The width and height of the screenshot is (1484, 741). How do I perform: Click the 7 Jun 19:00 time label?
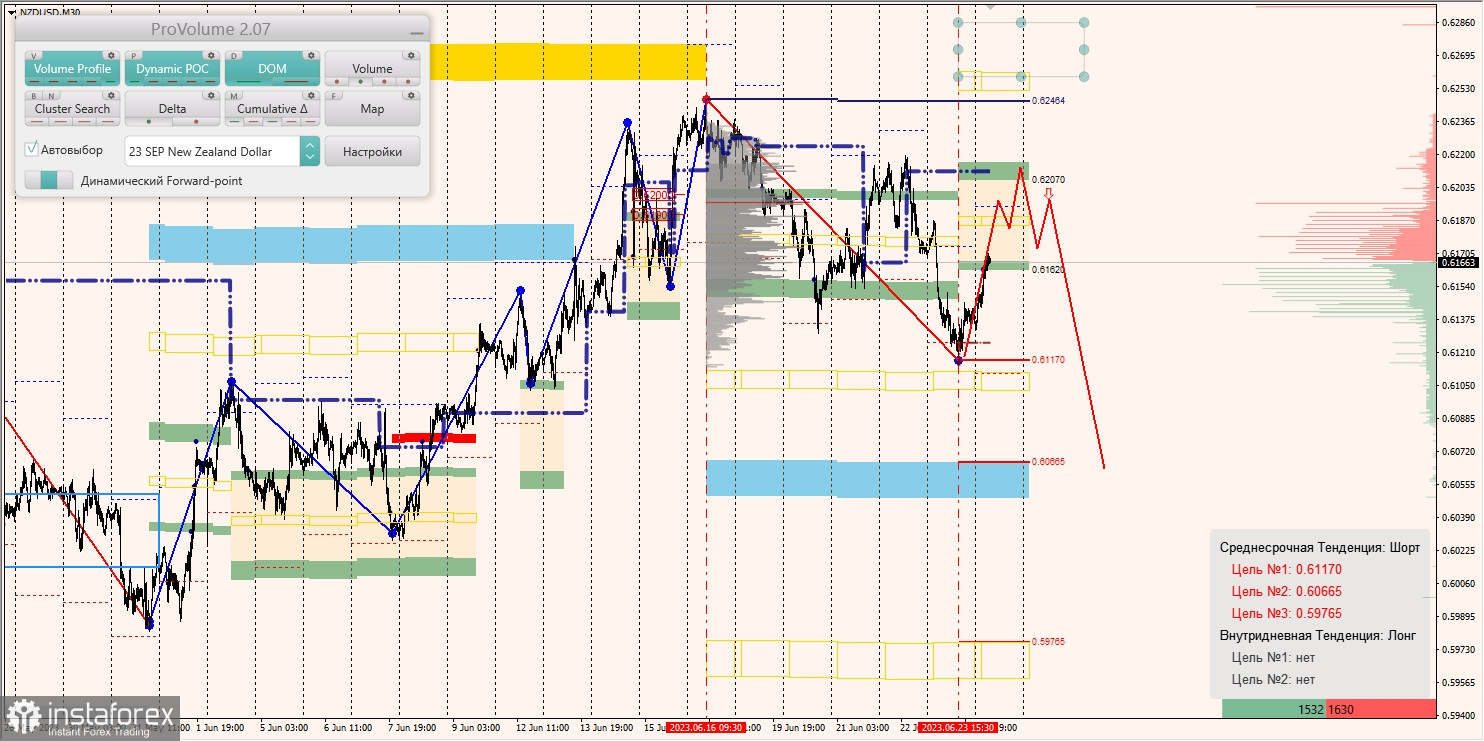pyautogui.click(x=412, y=728)
